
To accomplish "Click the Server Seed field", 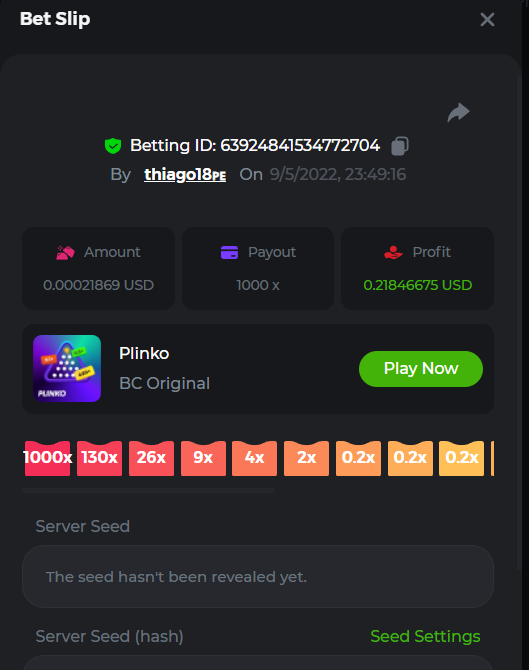I will [x=258, y=576].
